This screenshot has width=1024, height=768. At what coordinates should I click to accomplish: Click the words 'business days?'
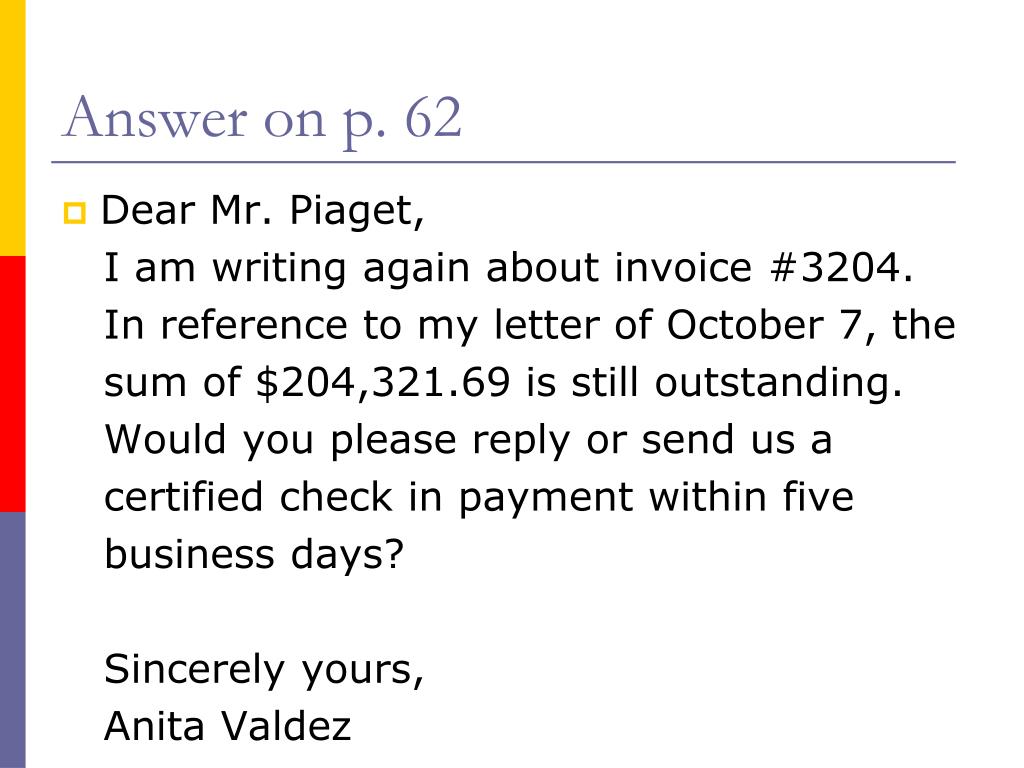point(255,555)
